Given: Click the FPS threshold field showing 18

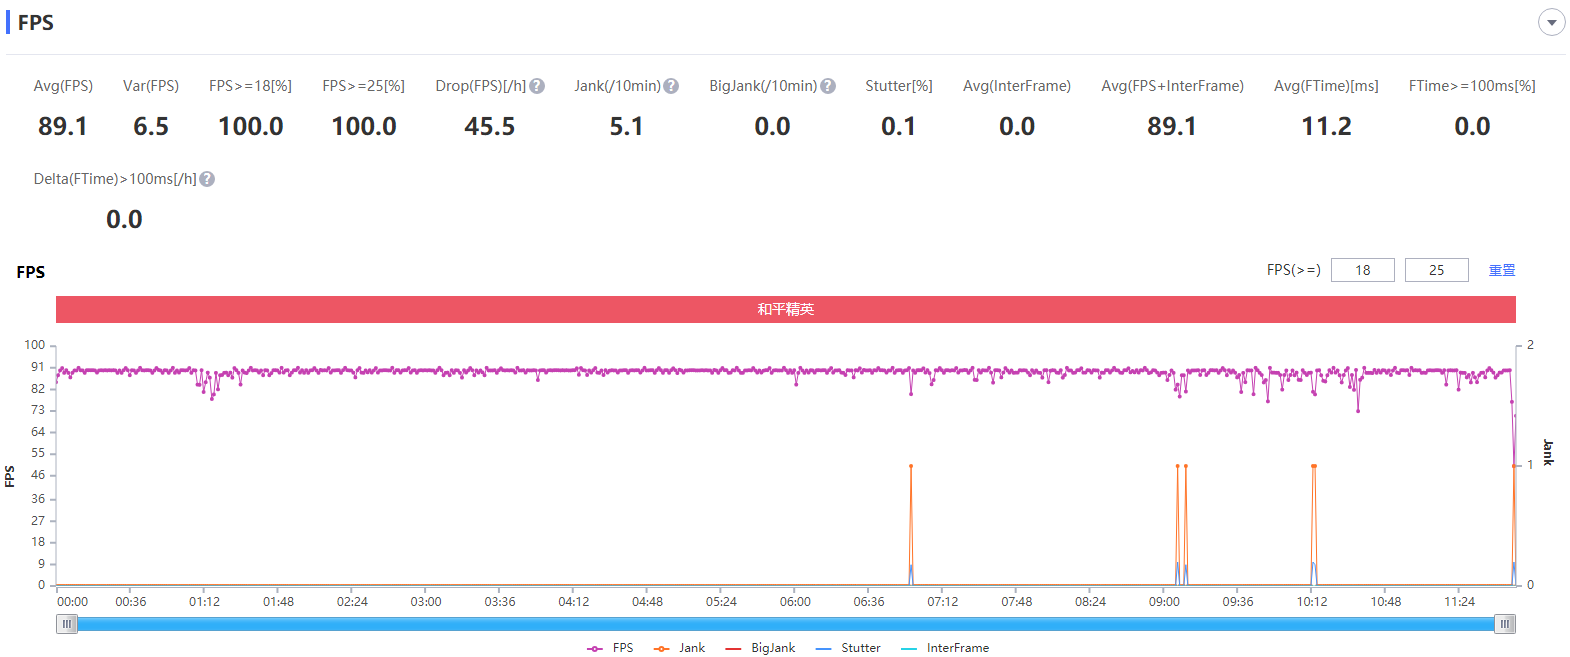Looking at the screenshot, I should 1363,270.
